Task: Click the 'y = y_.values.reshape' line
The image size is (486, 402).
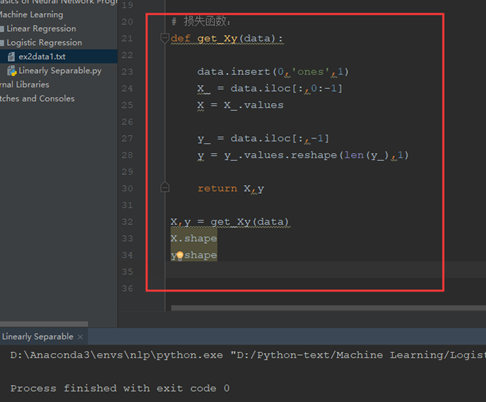Action: 303,155
